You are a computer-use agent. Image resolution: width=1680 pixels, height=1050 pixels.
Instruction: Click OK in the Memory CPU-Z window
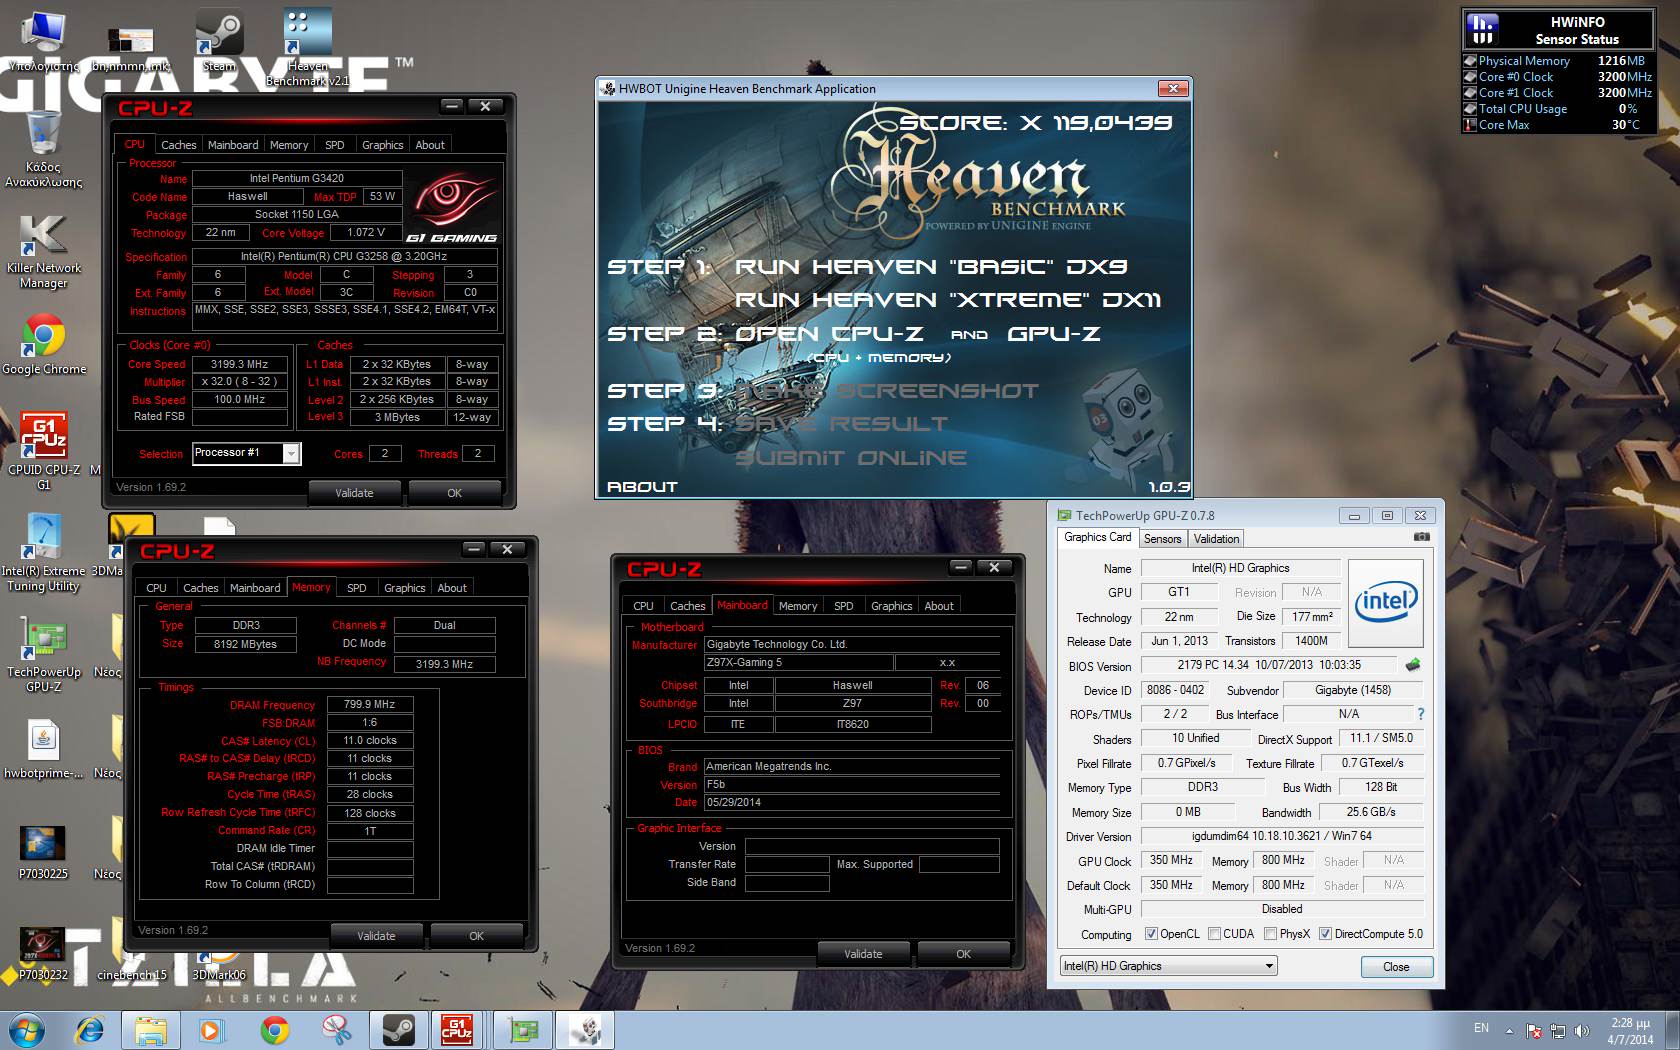click(x=476, y=936)
